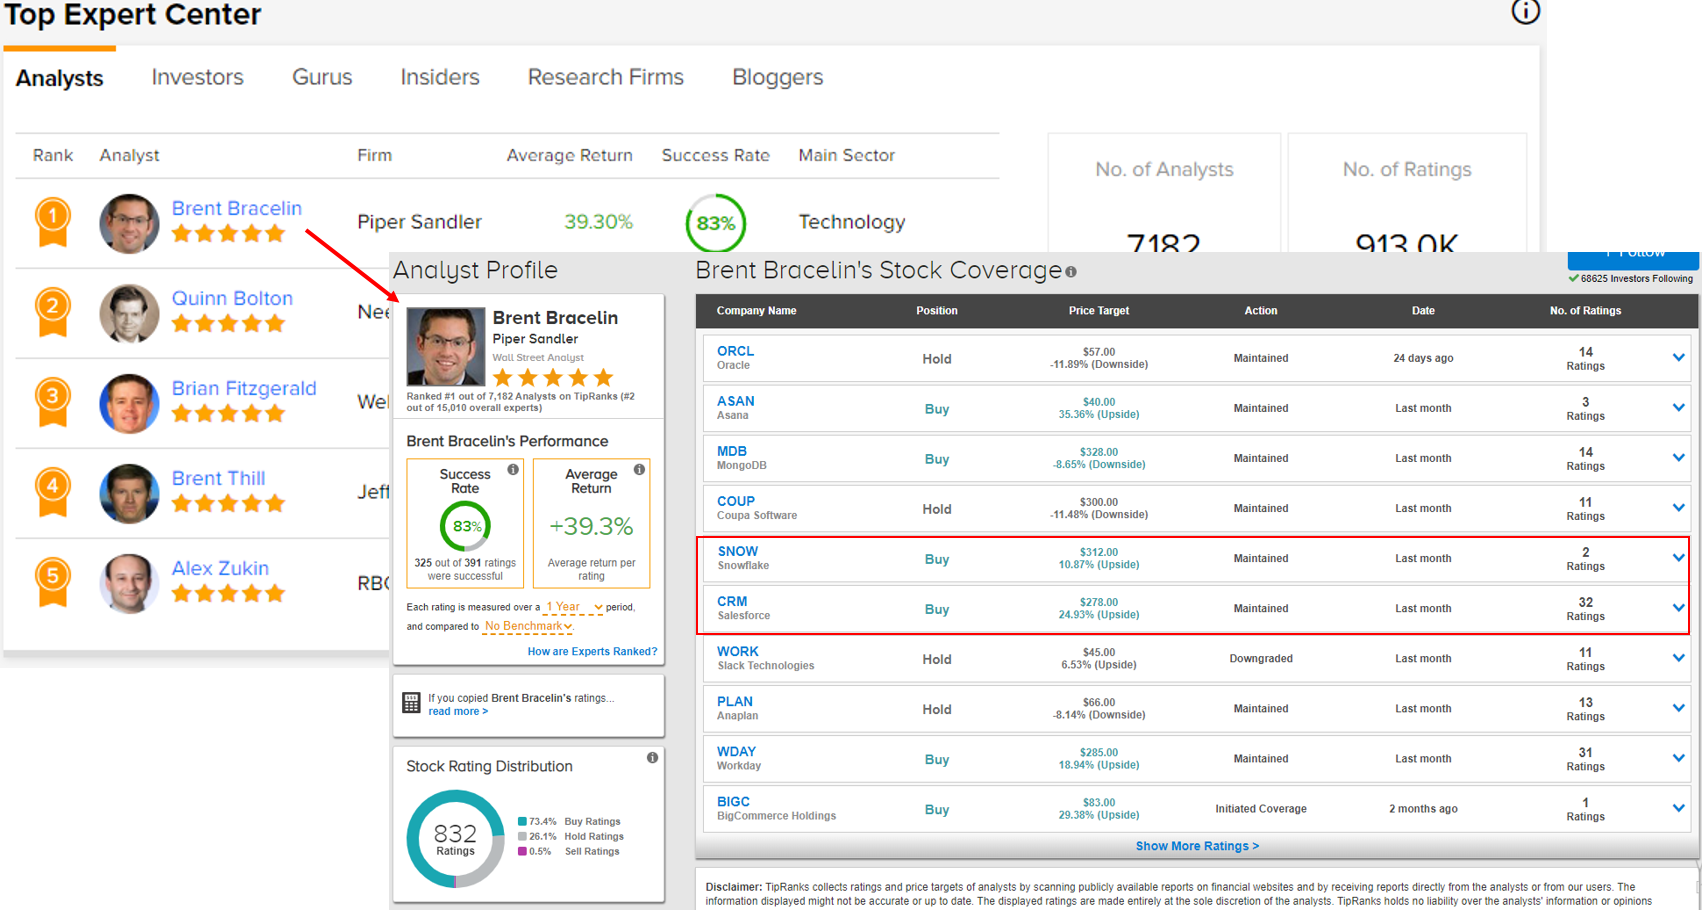This screenshot has height=912, width=1704.
Task: Expand the CRM Salesforce ratings row
Action: click(x=1679, y=607)
